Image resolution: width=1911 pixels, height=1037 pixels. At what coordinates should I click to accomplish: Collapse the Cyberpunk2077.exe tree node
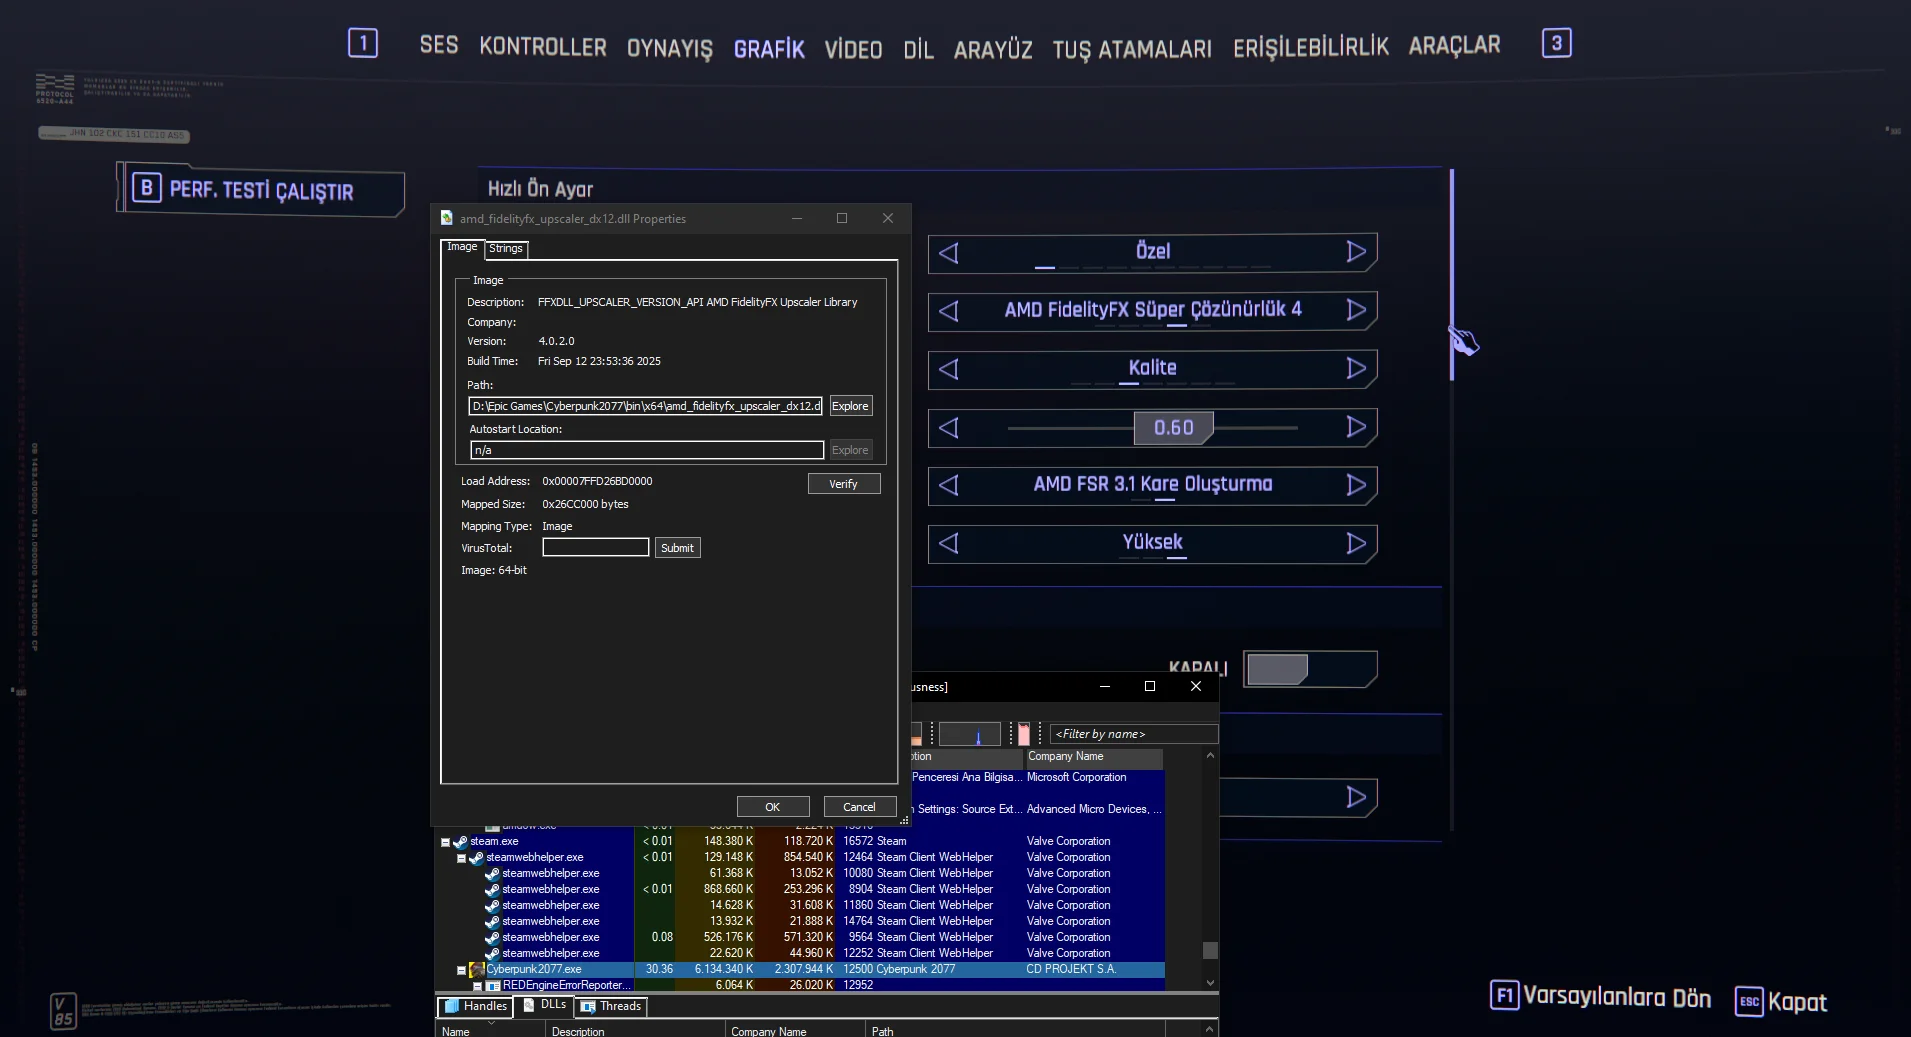(x=461, y=970)
